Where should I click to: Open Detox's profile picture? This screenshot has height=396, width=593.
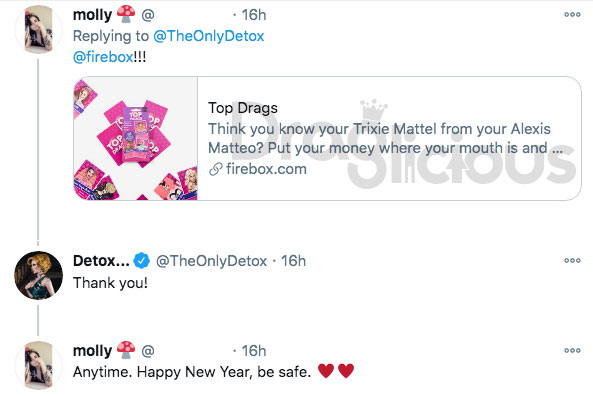click(38, 275)
